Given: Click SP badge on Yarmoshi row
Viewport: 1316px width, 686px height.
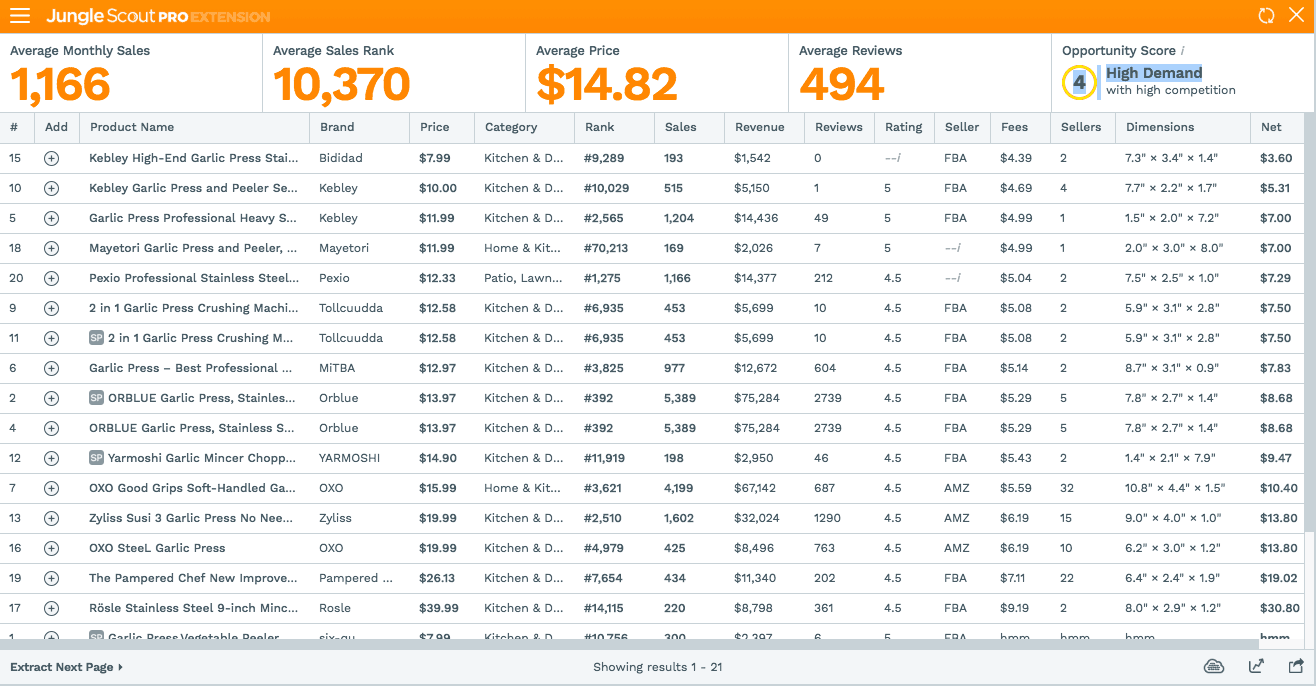Looking at the screenshot, I should (96, 458).
